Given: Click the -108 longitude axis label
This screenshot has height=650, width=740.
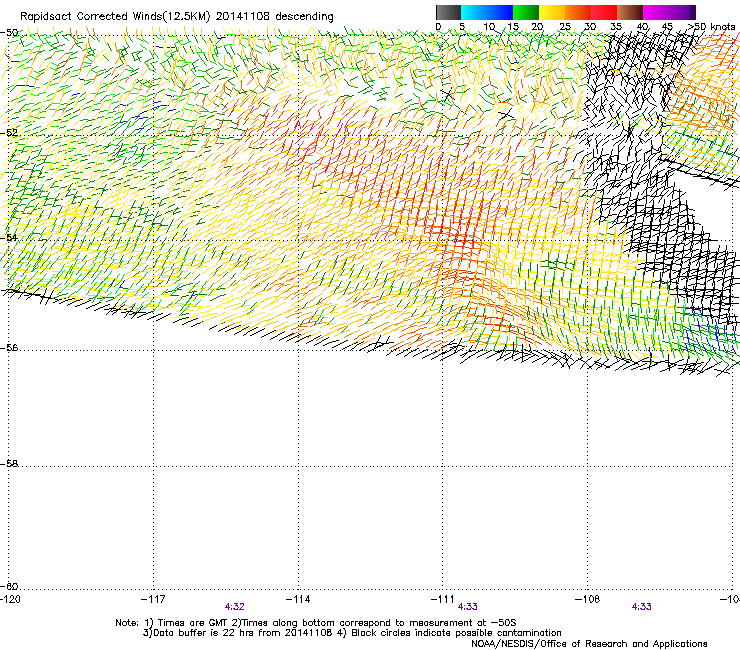Looking at the screenshot, I should [588, 599].
